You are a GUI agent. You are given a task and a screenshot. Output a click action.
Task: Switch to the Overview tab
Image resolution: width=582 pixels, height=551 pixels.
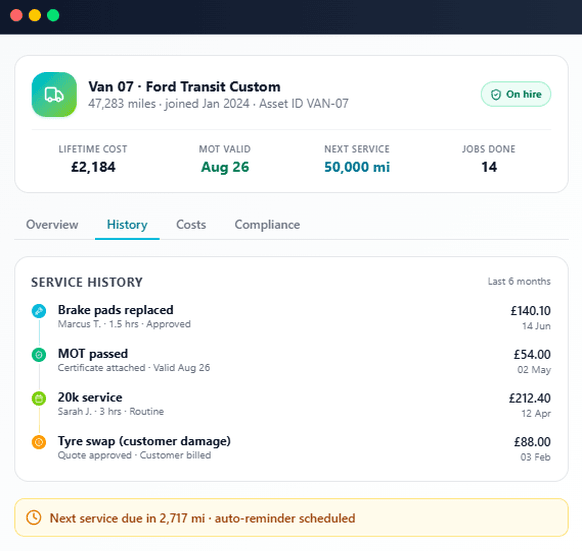[x=52, y=225]
